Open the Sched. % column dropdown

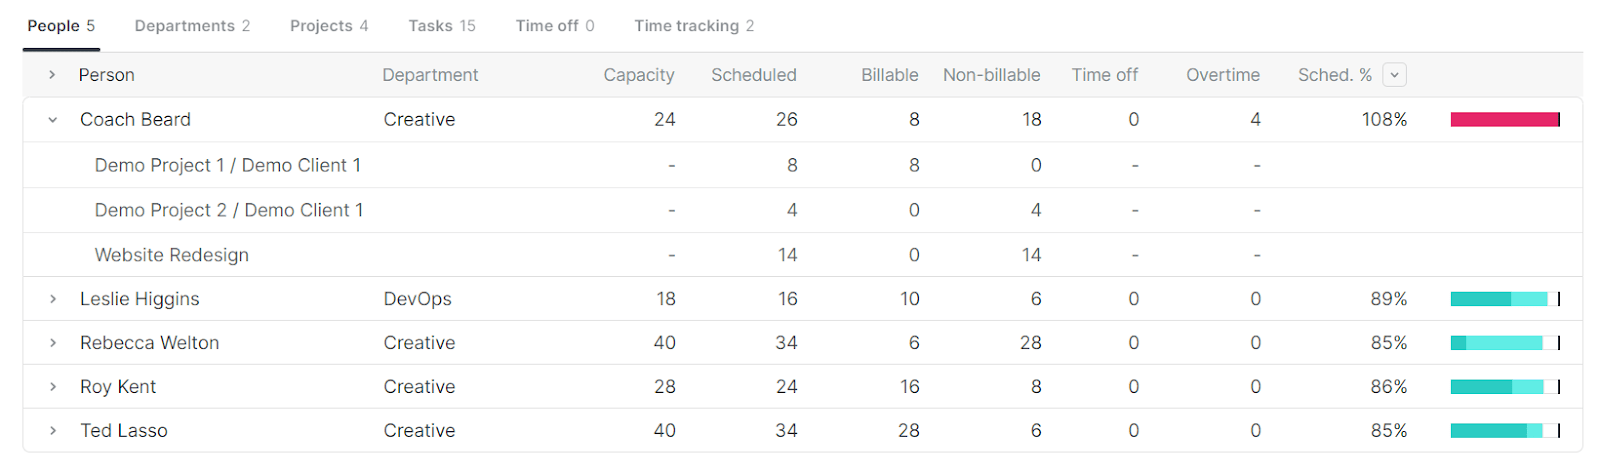pyautogui.click(x=1394, y=75)
